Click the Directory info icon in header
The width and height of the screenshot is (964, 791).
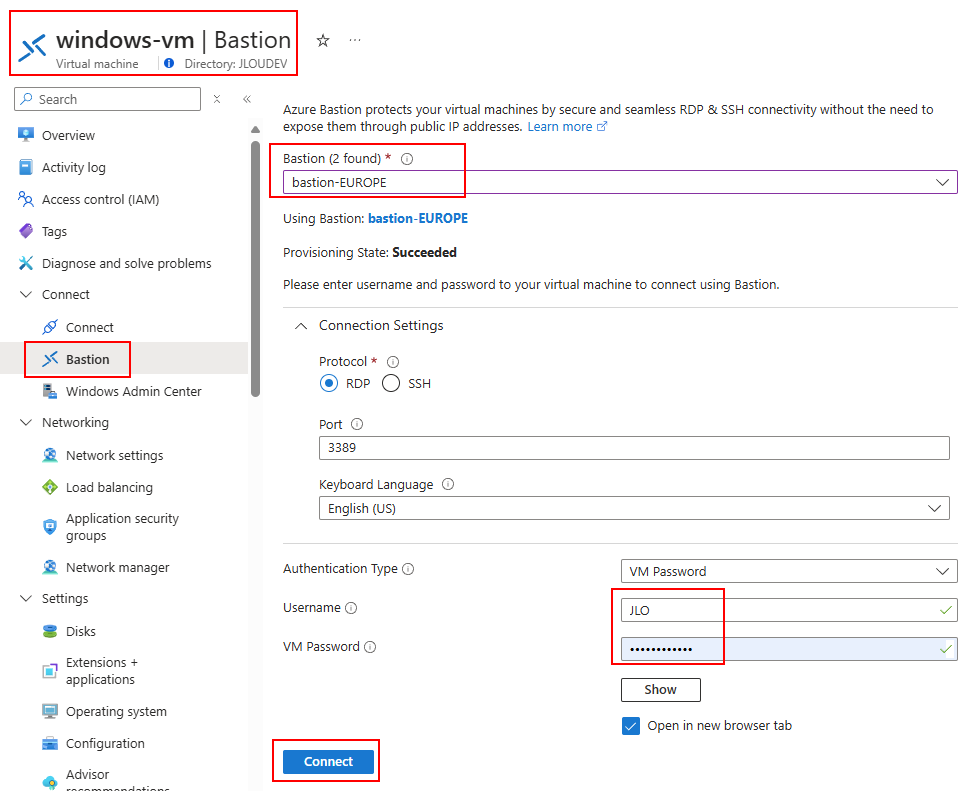169,63
